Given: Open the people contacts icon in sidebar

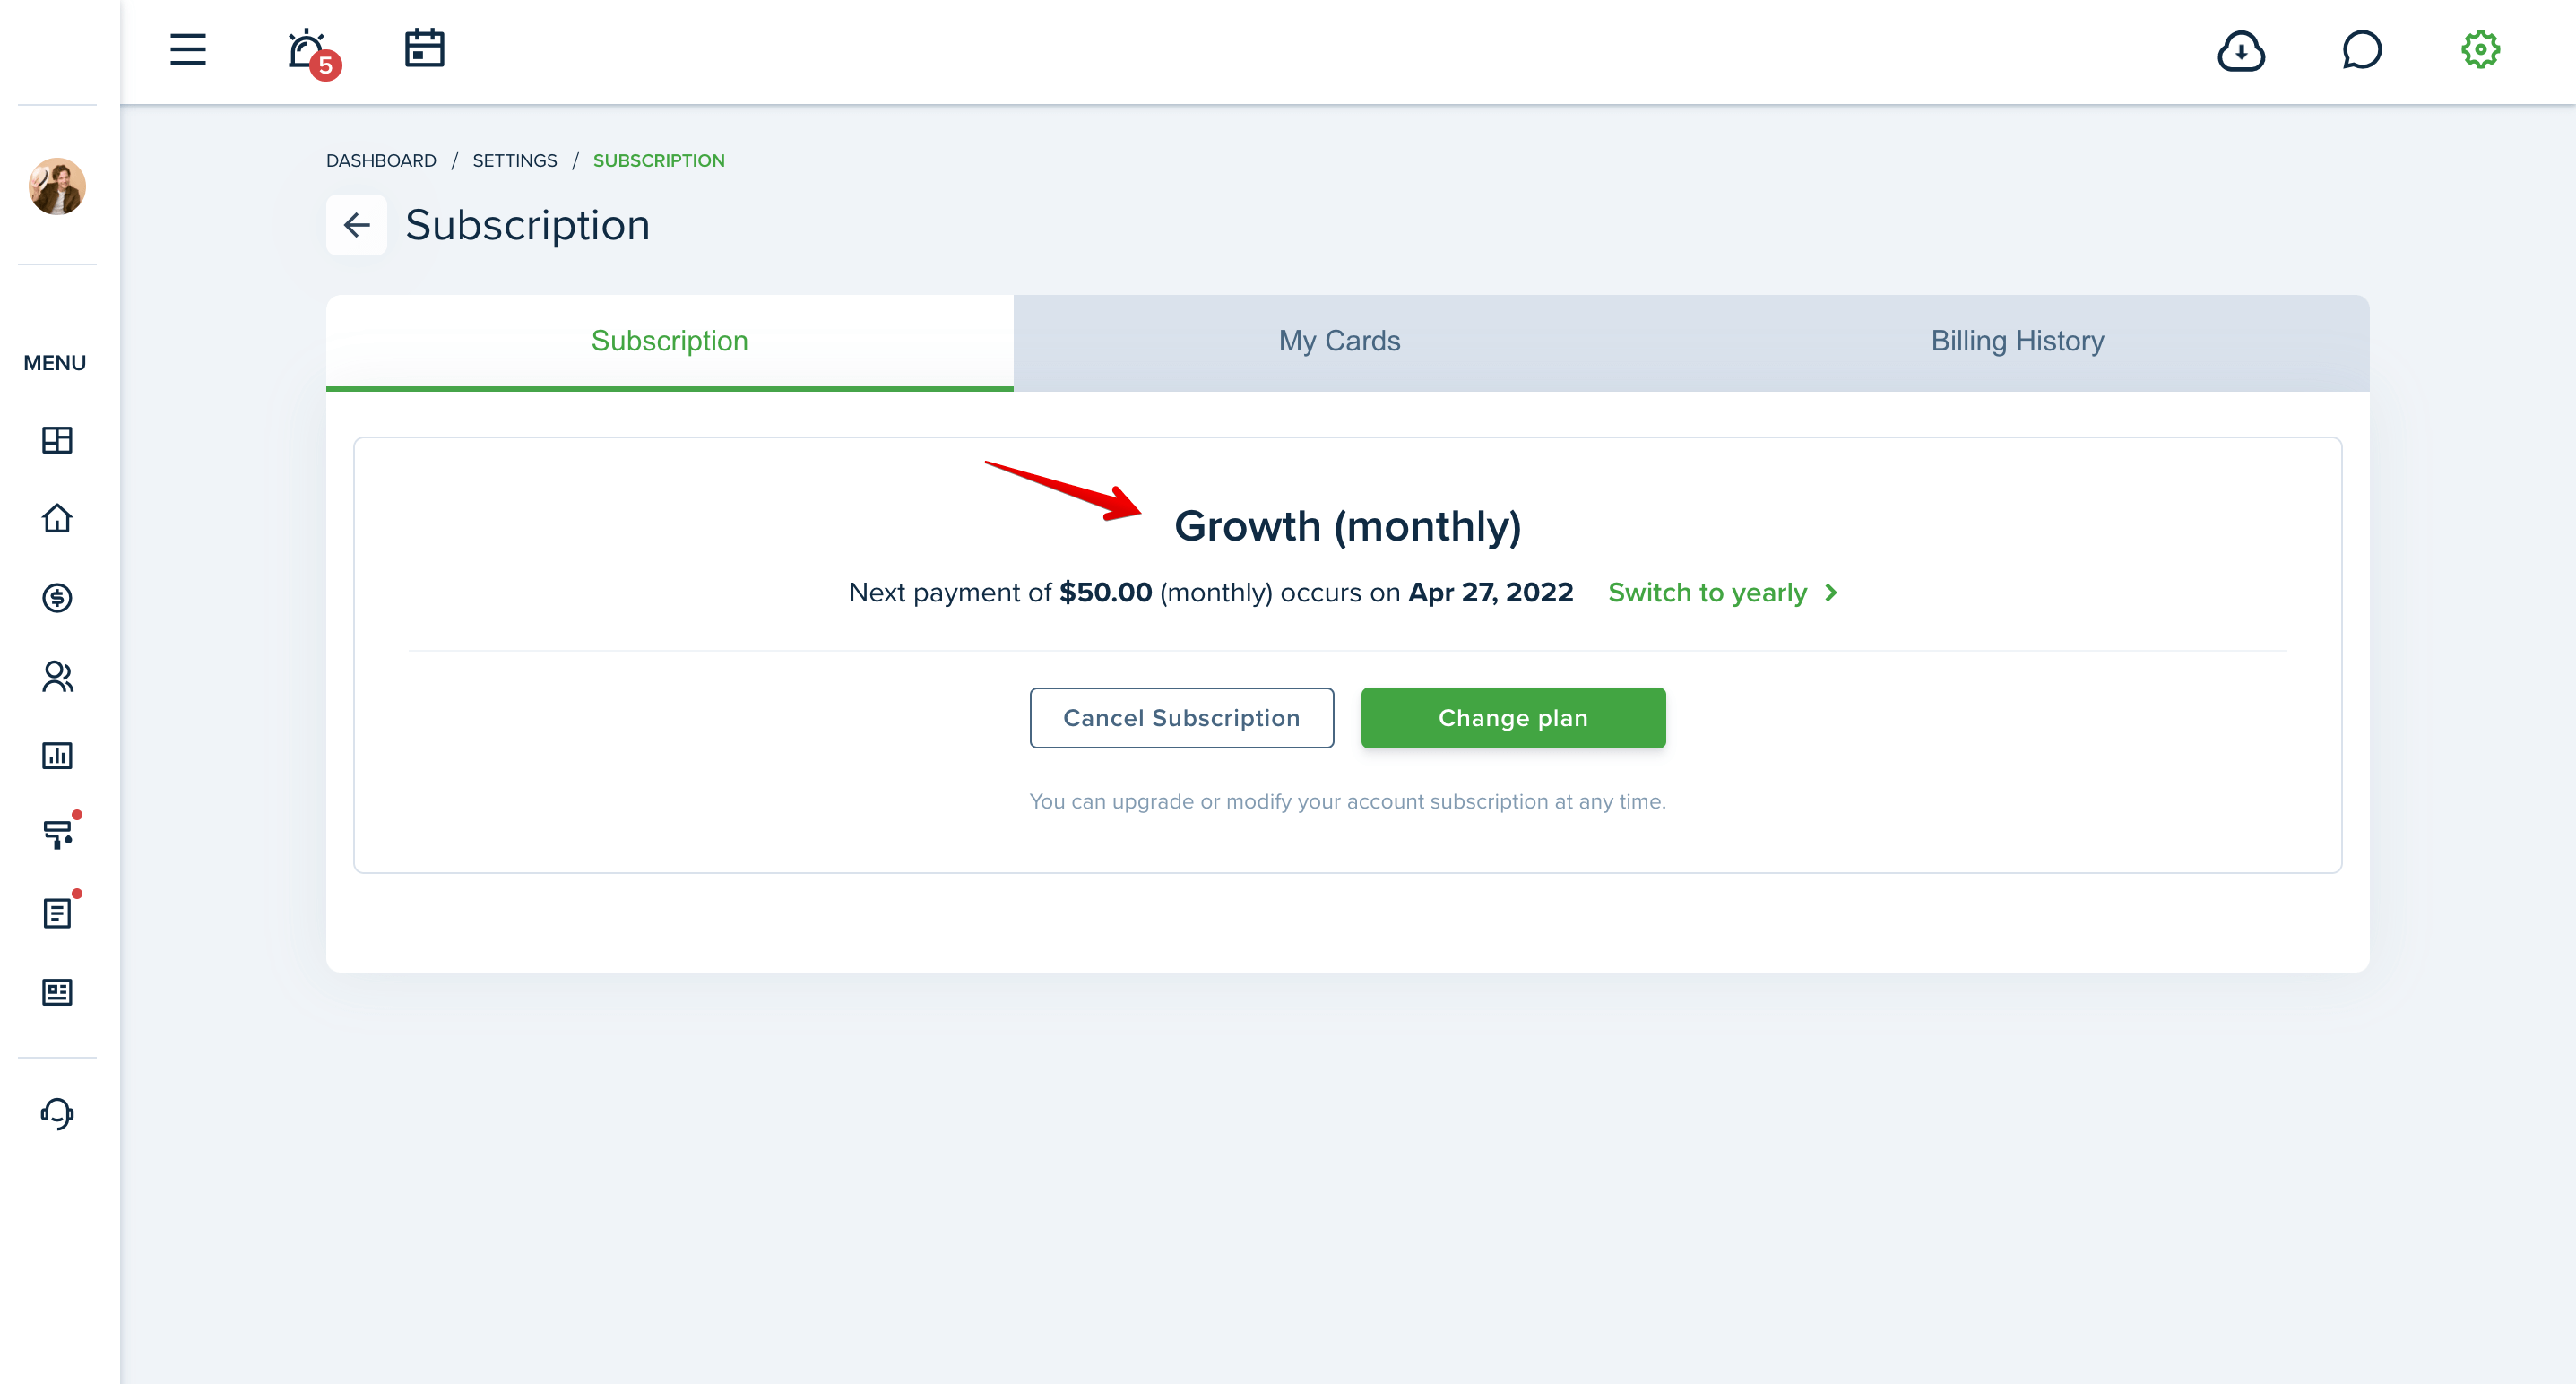Looking at the screenshot, I should 57,676.
